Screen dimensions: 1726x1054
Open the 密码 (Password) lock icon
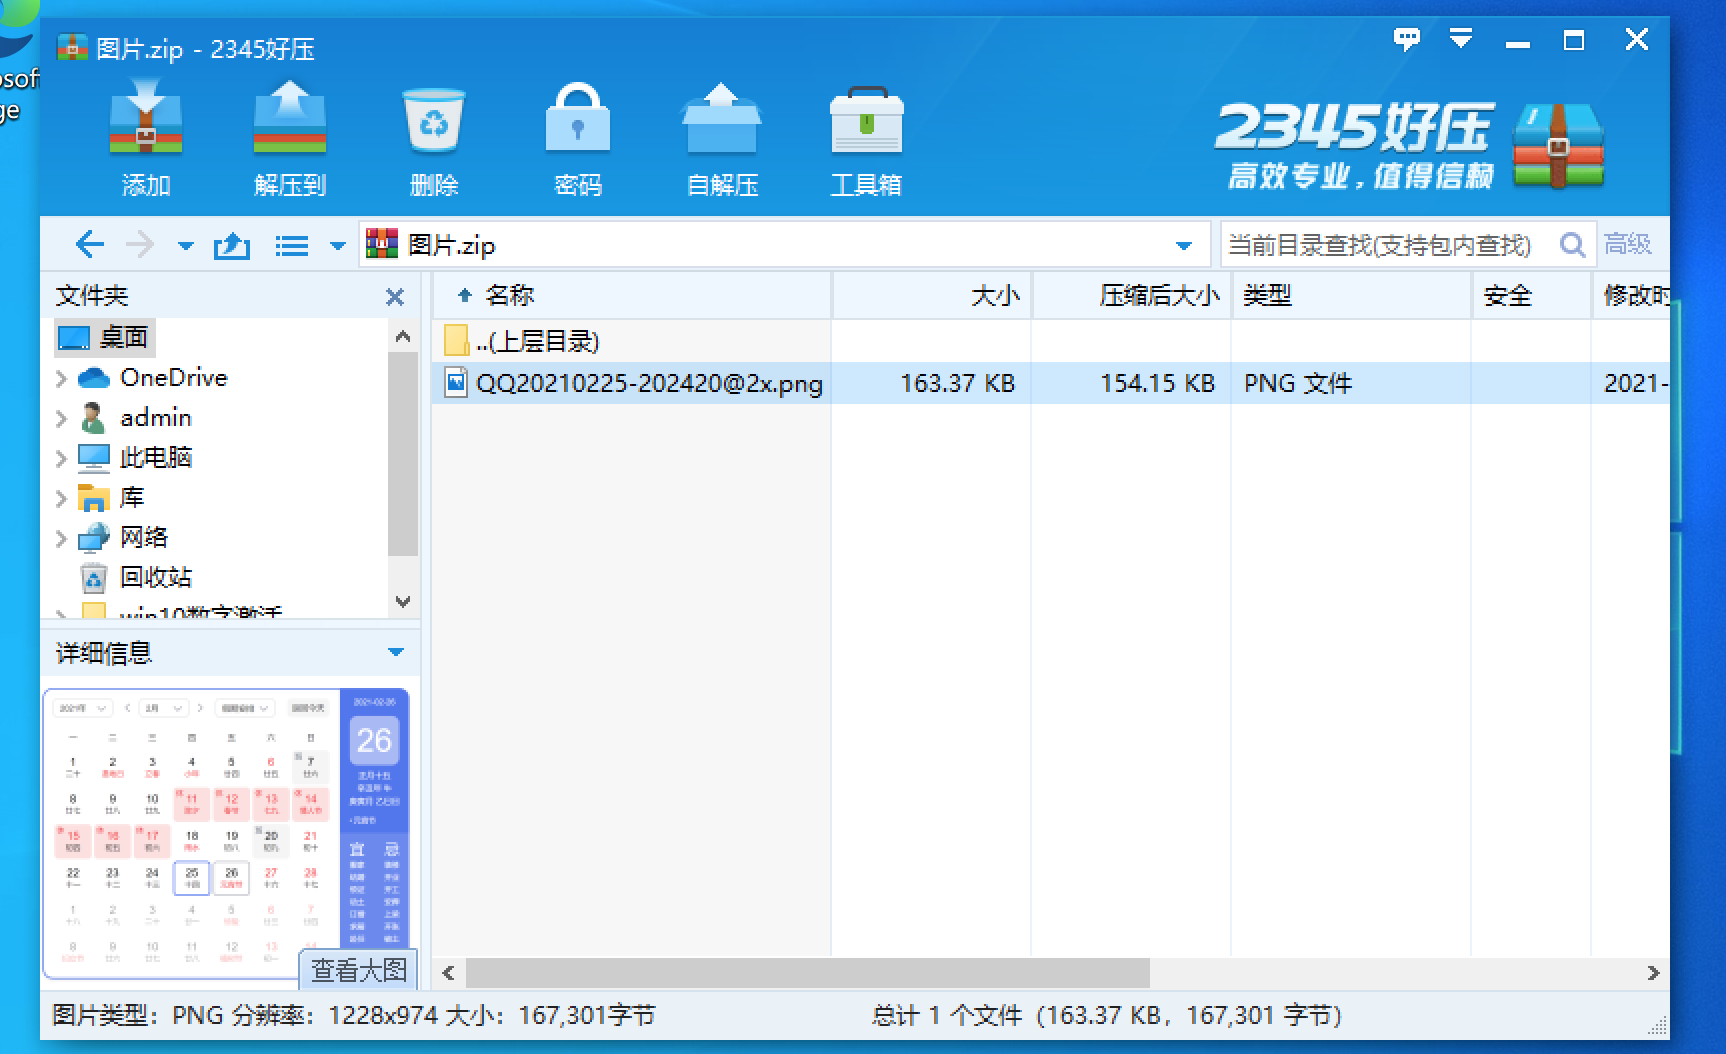(578, 140)
